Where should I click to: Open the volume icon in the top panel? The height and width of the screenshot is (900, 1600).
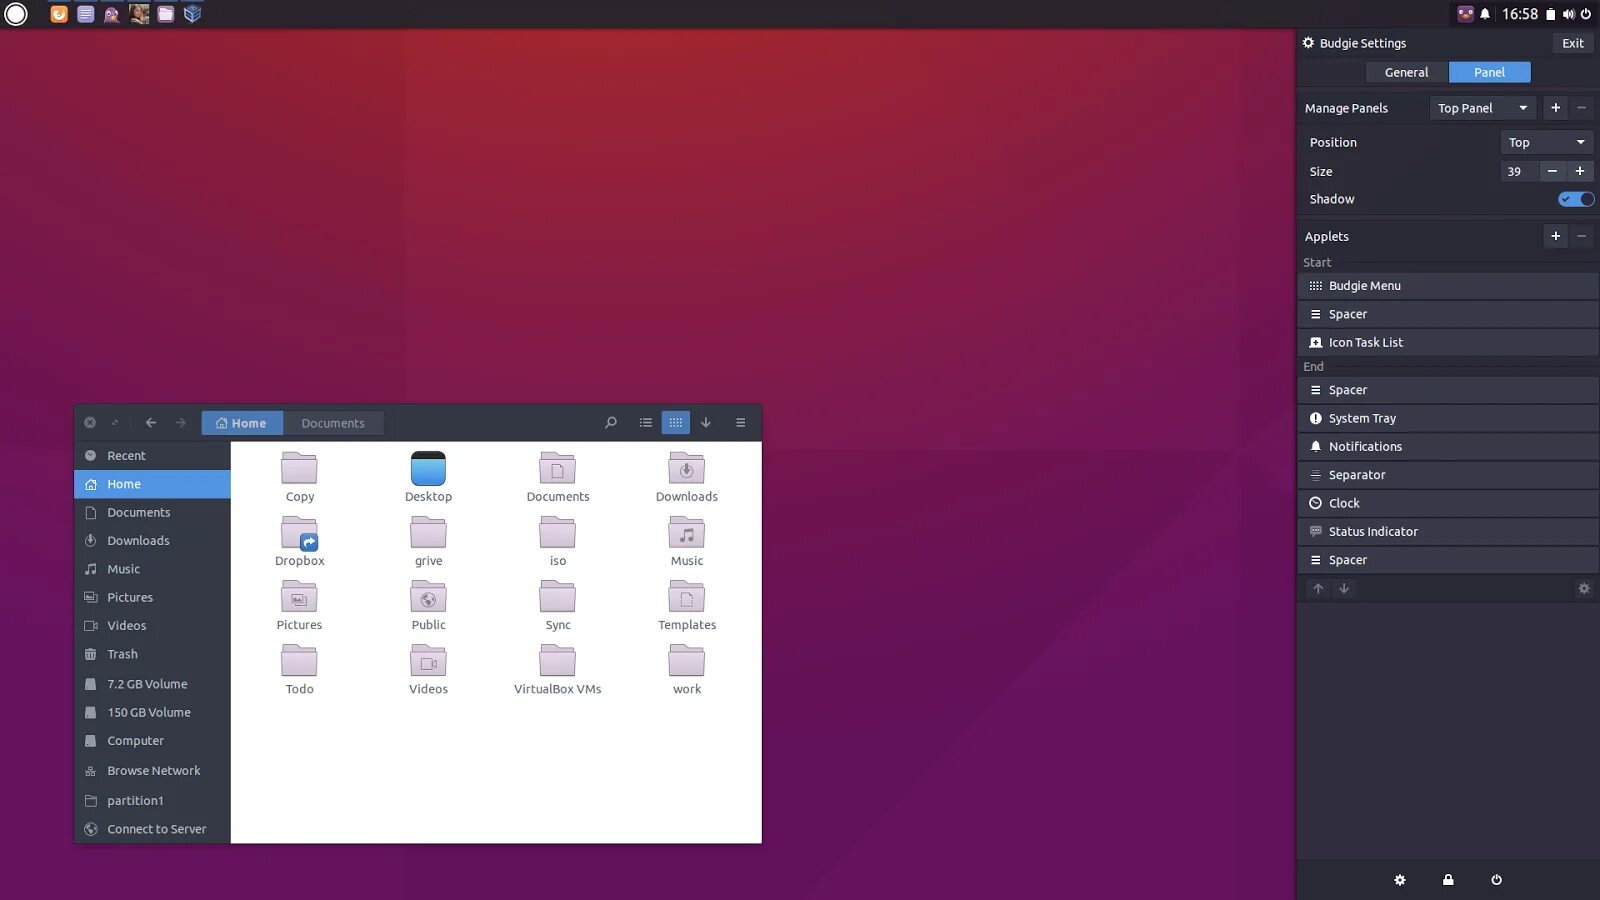1568,14
